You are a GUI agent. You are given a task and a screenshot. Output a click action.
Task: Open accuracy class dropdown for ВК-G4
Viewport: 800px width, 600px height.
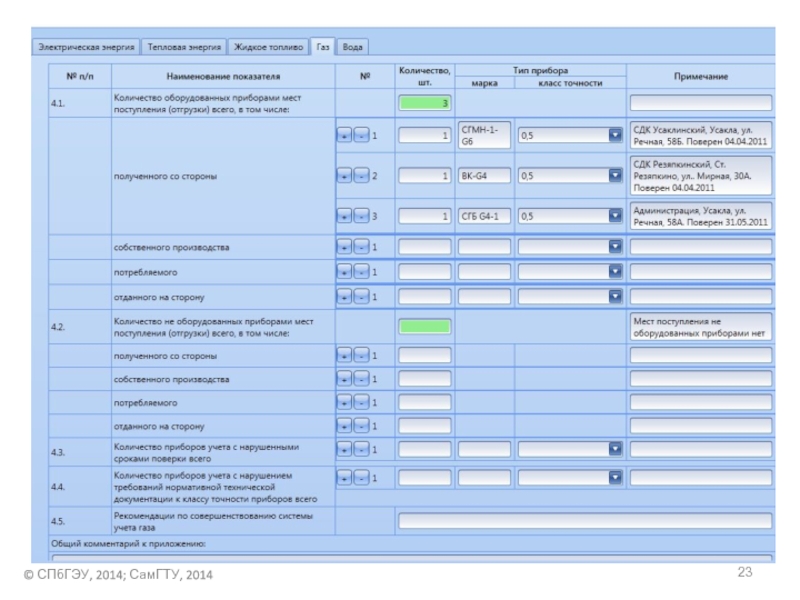[x=615, y=176]
